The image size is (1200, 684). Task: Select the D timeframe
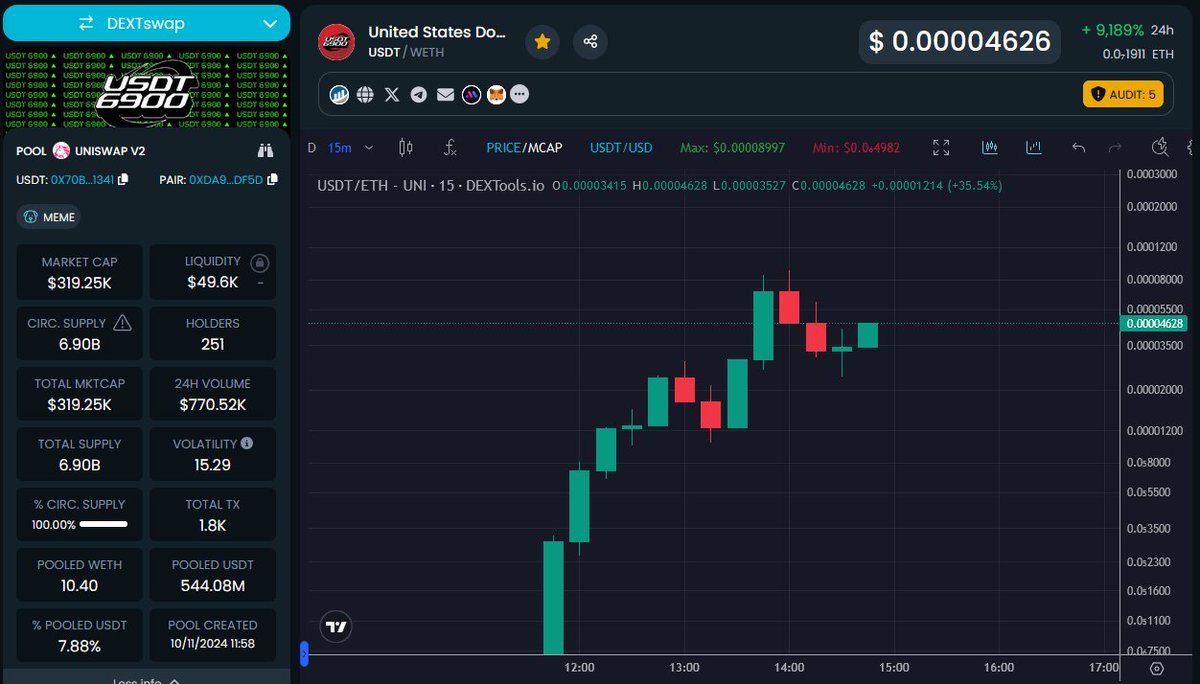(x=311, y=148)
